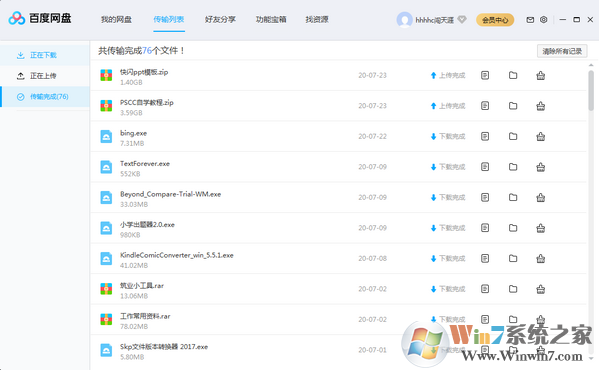The width and height of the screenshot is (599, 370).
Task: Open the containing folder for KindleComicConverter_win_5.5.1.exe
Action: click(513, 259)
